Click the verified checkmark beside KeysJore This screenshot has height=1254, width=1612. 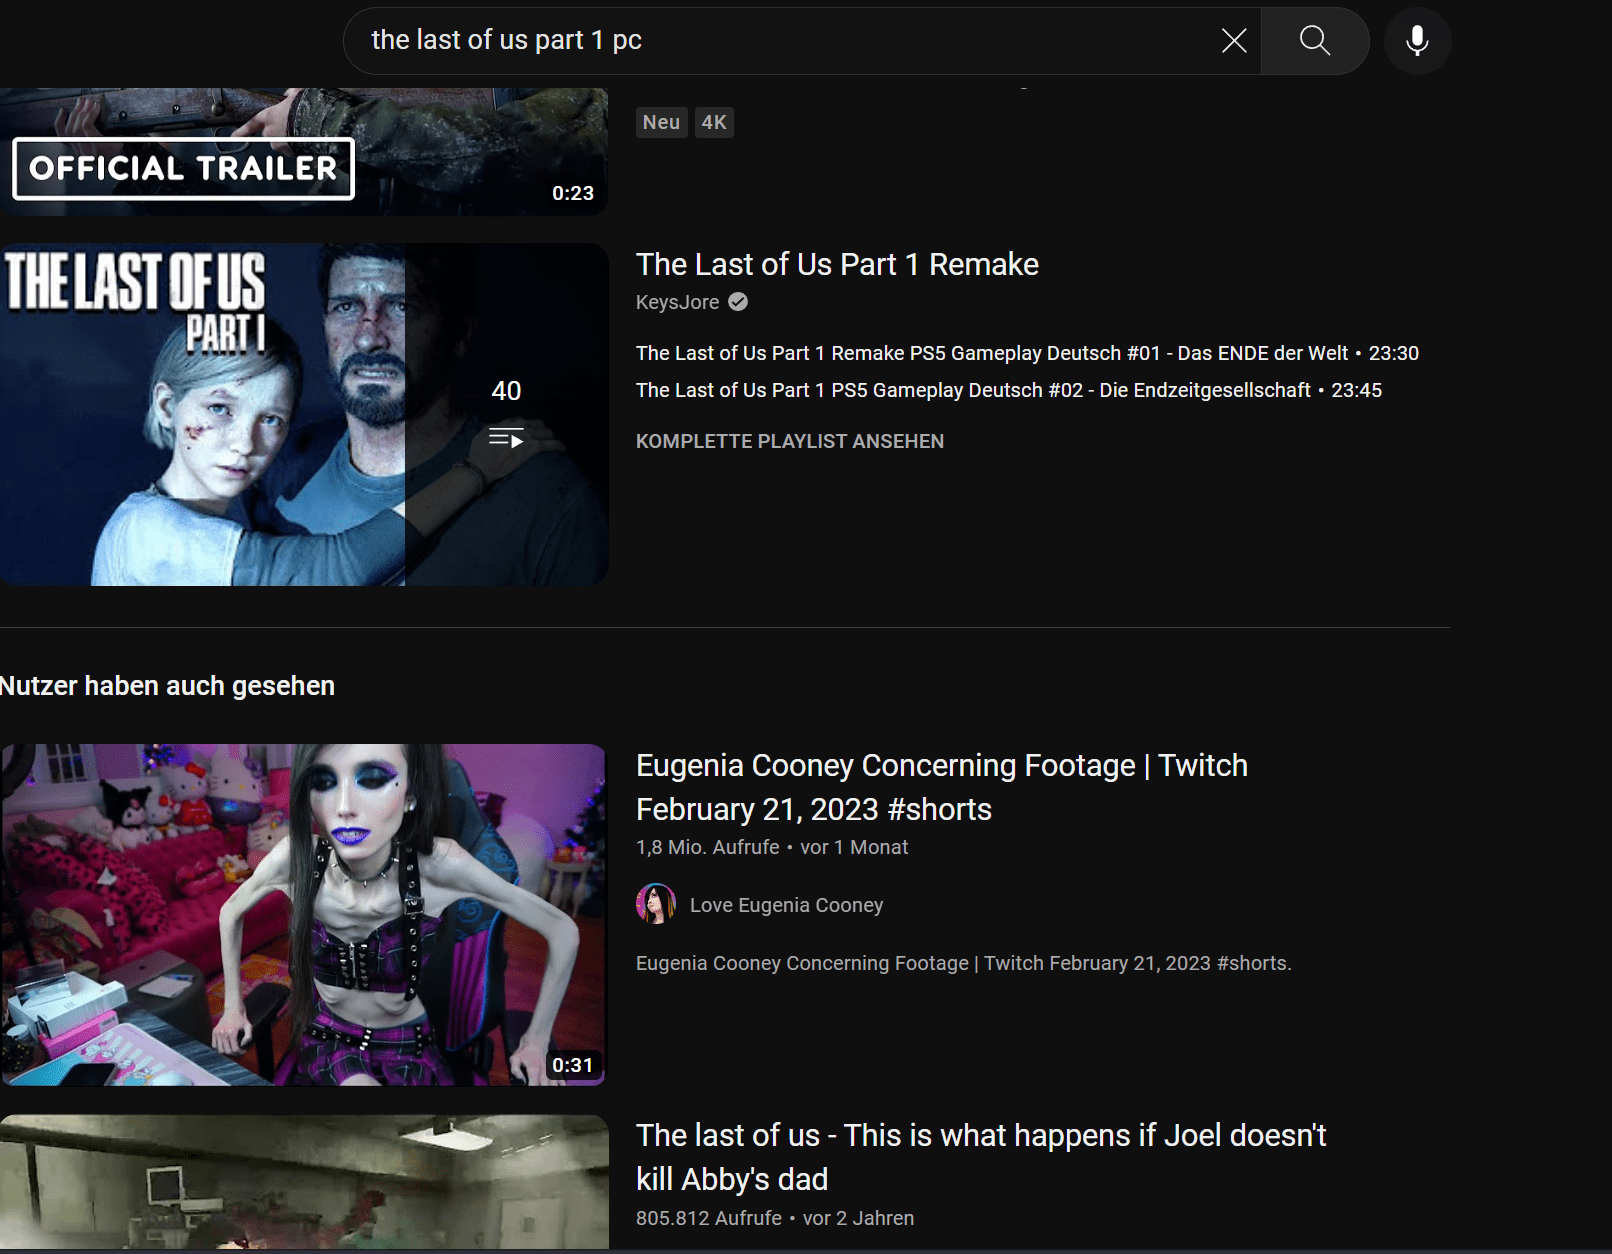tap(738, 302)
